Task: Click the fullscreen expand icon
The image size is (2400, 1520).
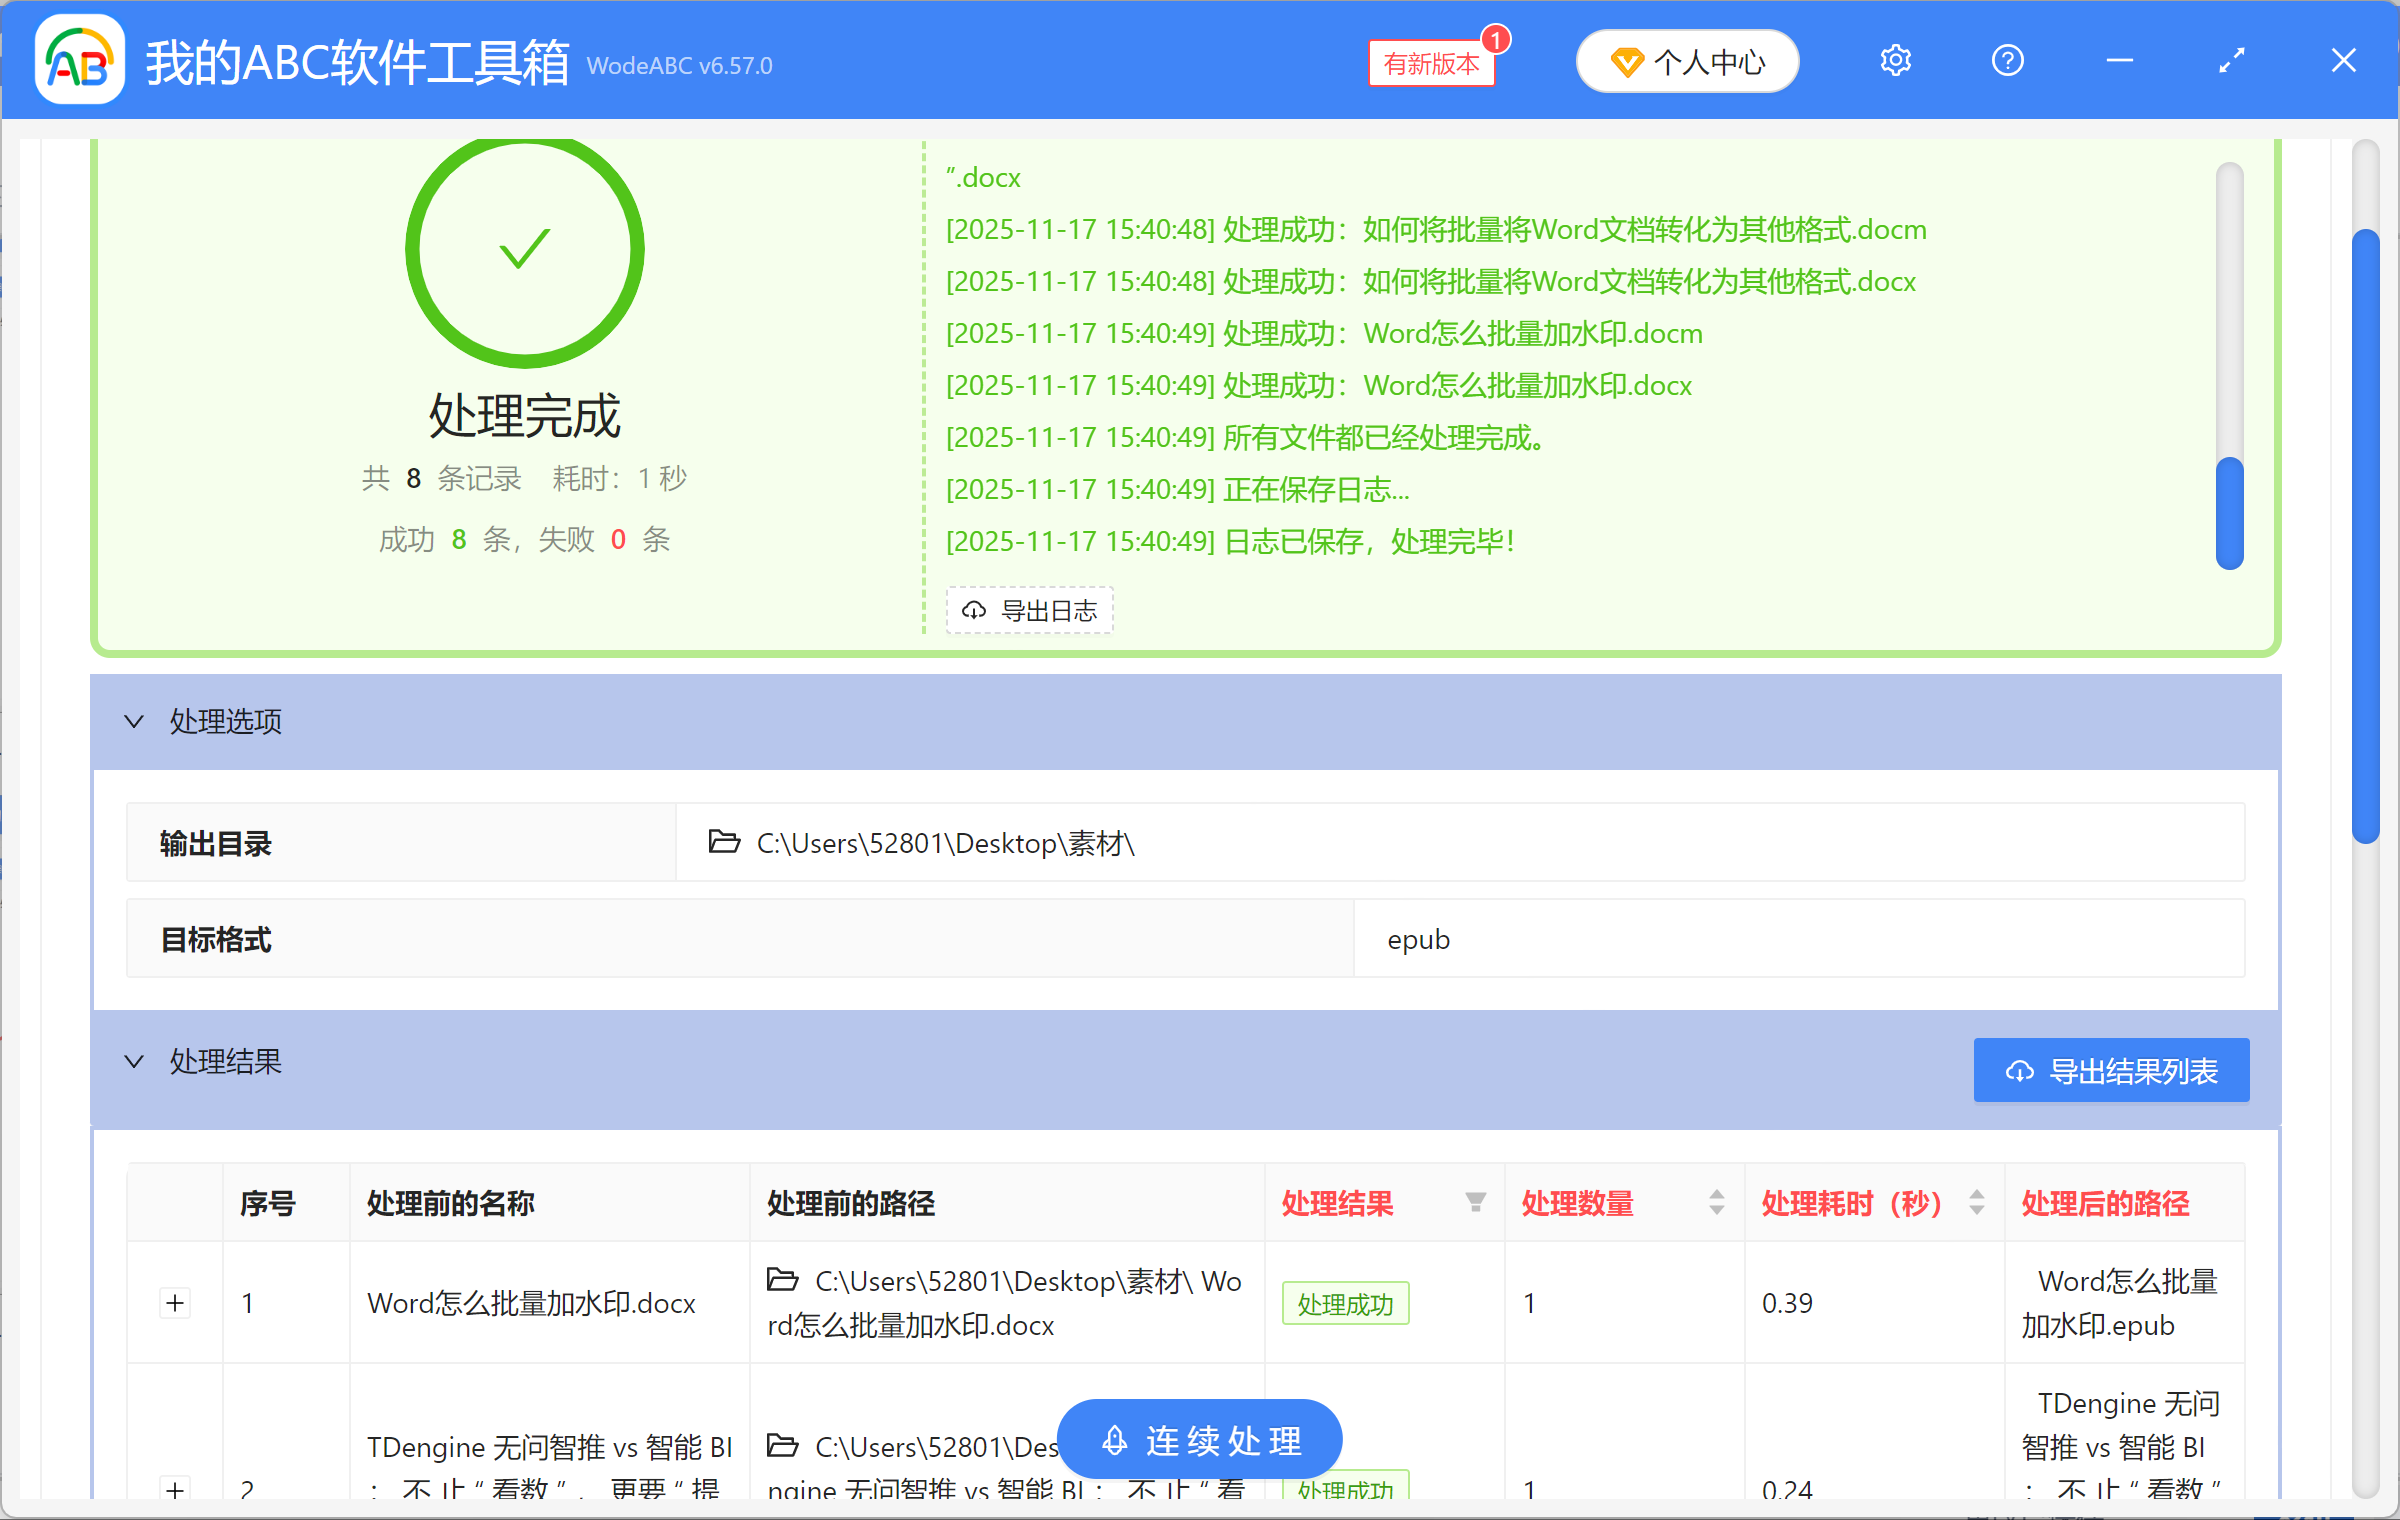Action: [2231, 60]
